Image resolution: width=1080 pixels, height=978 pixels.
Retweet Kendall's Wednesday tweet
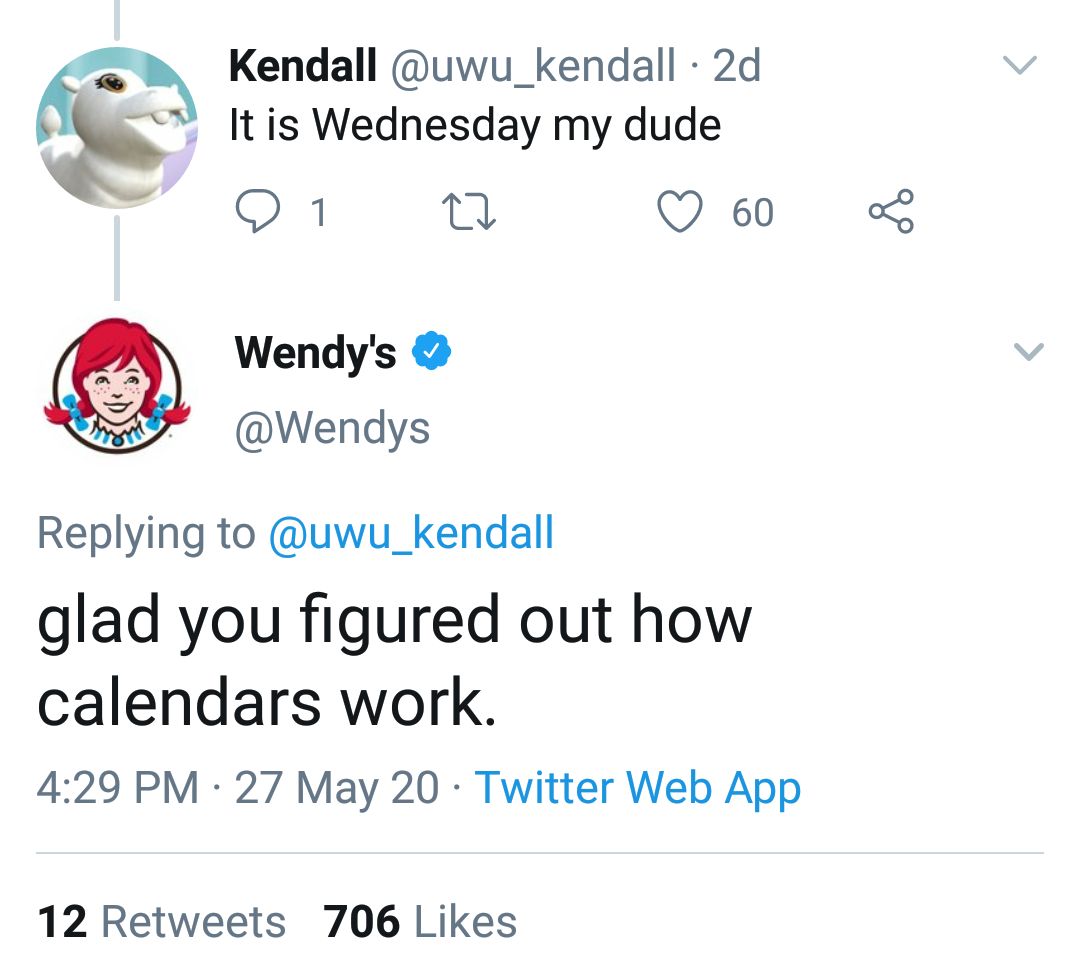468,212
